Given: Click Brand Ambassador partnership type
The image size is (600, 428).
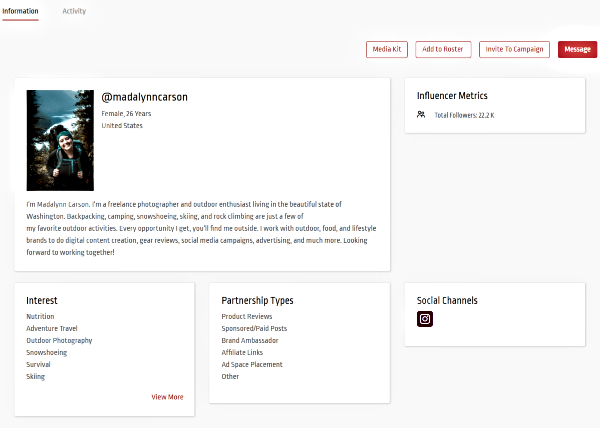Looking at the screenshot, I should point(250,340).
